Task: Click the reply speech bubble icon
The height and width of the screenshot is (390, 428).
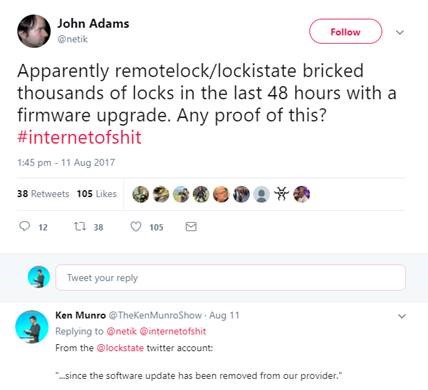Action: coord(24,227)
